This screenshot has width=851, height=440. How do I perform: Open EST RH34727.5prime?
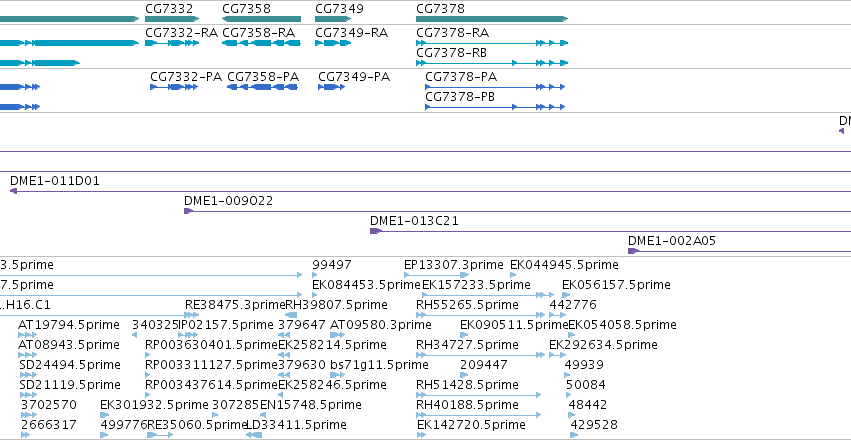coord(467,345)
